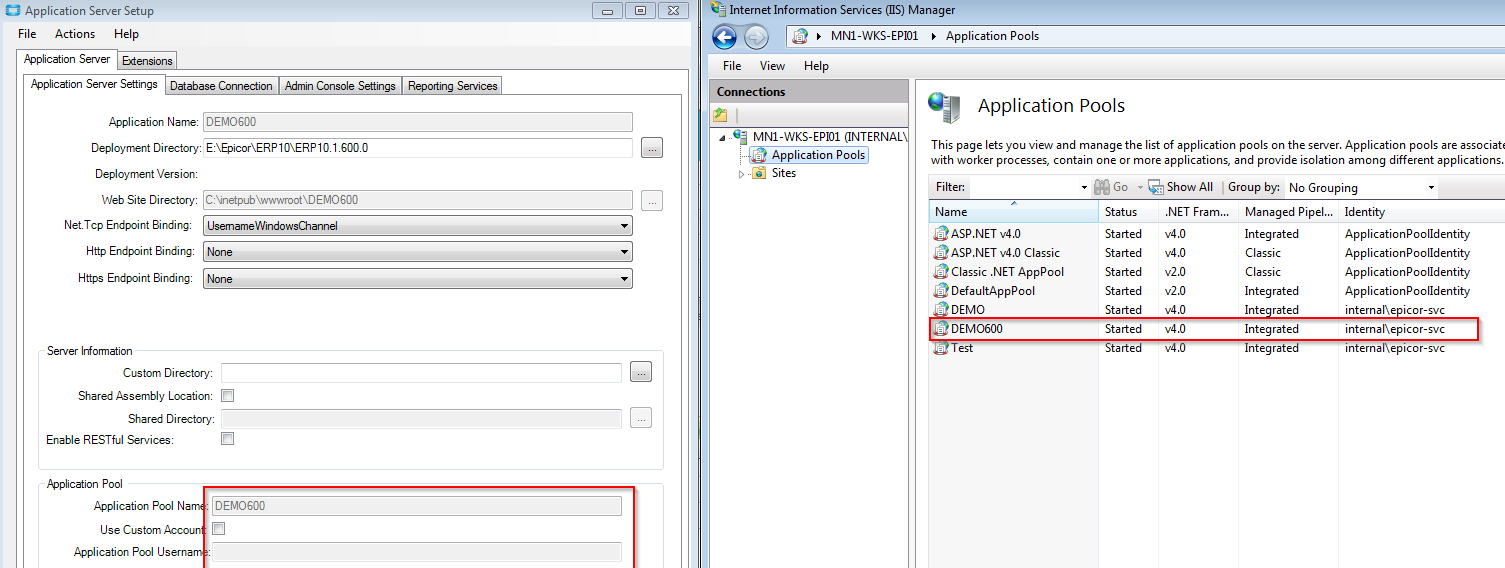Click the Go filter icon
This screenshot has width=1505, height=568.
(1102, 187)
